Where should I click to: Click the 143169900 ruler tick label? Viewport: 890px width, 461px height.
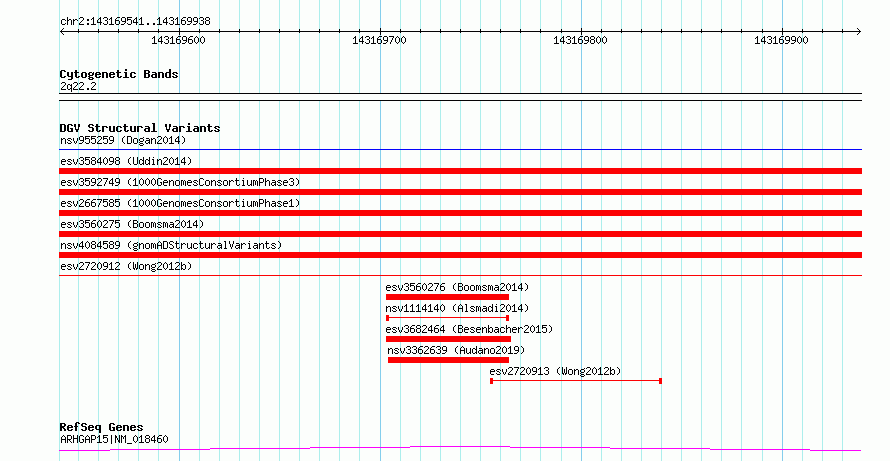[781, 40]
